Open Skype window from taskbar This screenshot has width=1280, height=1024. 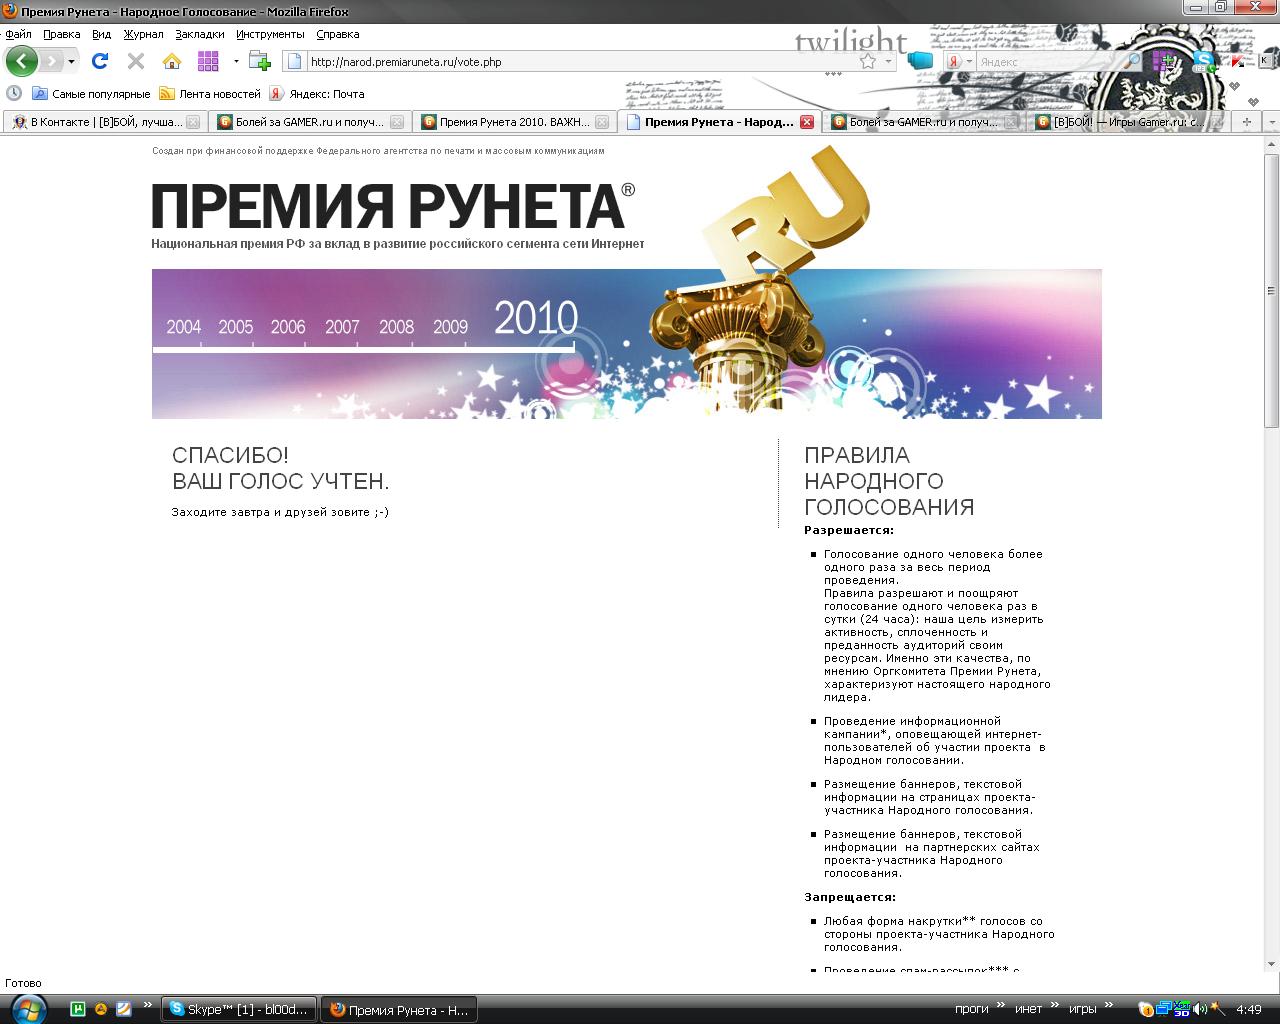pyautogui.click(x=239, y=1009)
